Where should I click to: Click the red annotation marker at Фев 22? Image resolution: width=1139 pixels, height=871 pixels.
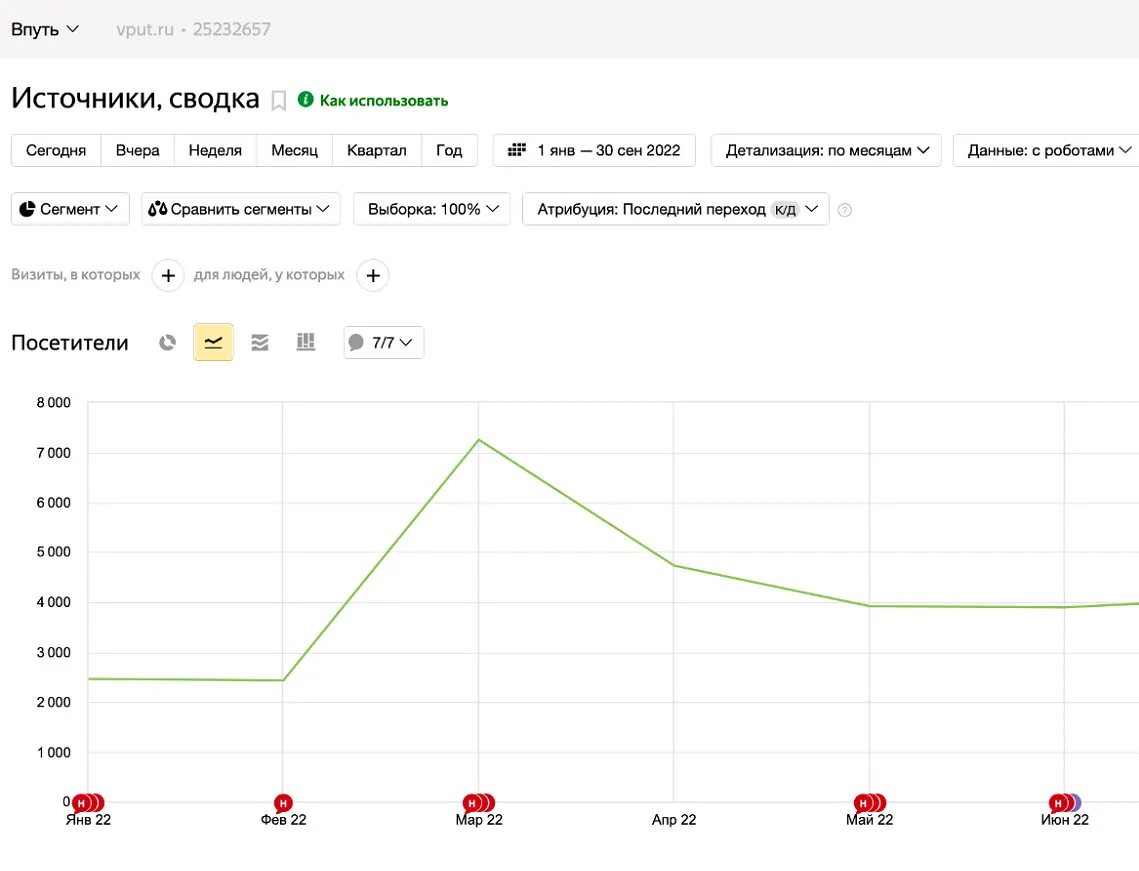point(283,803)
